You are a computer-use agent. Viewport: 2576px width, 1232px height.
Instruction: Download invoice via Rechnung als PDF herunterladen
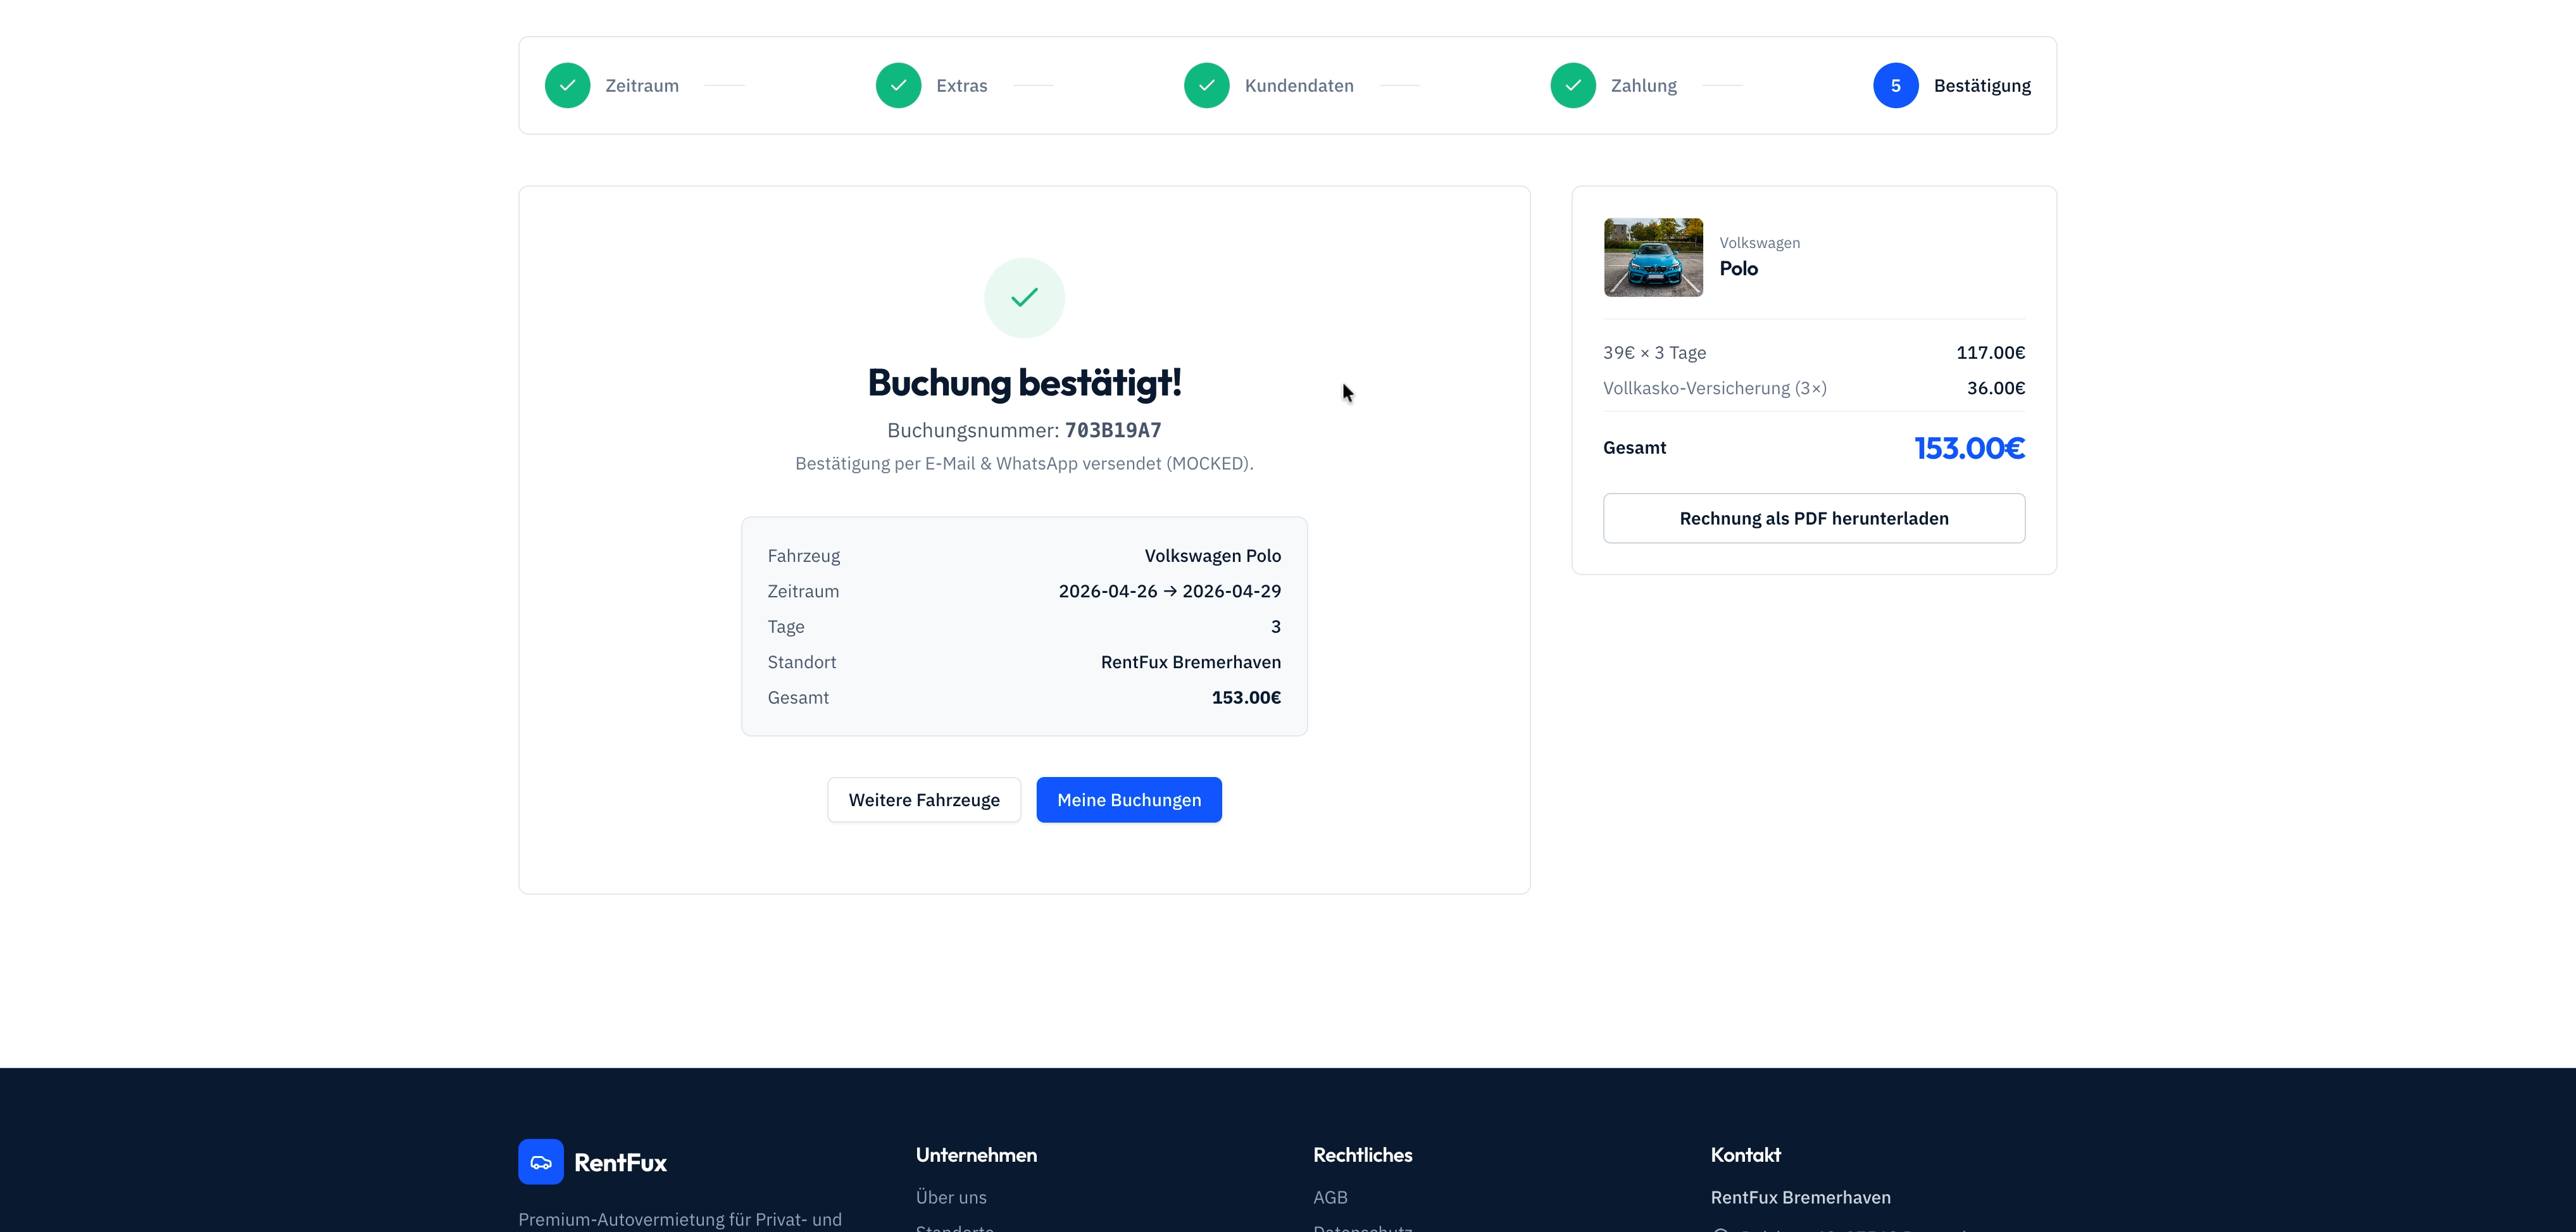[1814, 518]
